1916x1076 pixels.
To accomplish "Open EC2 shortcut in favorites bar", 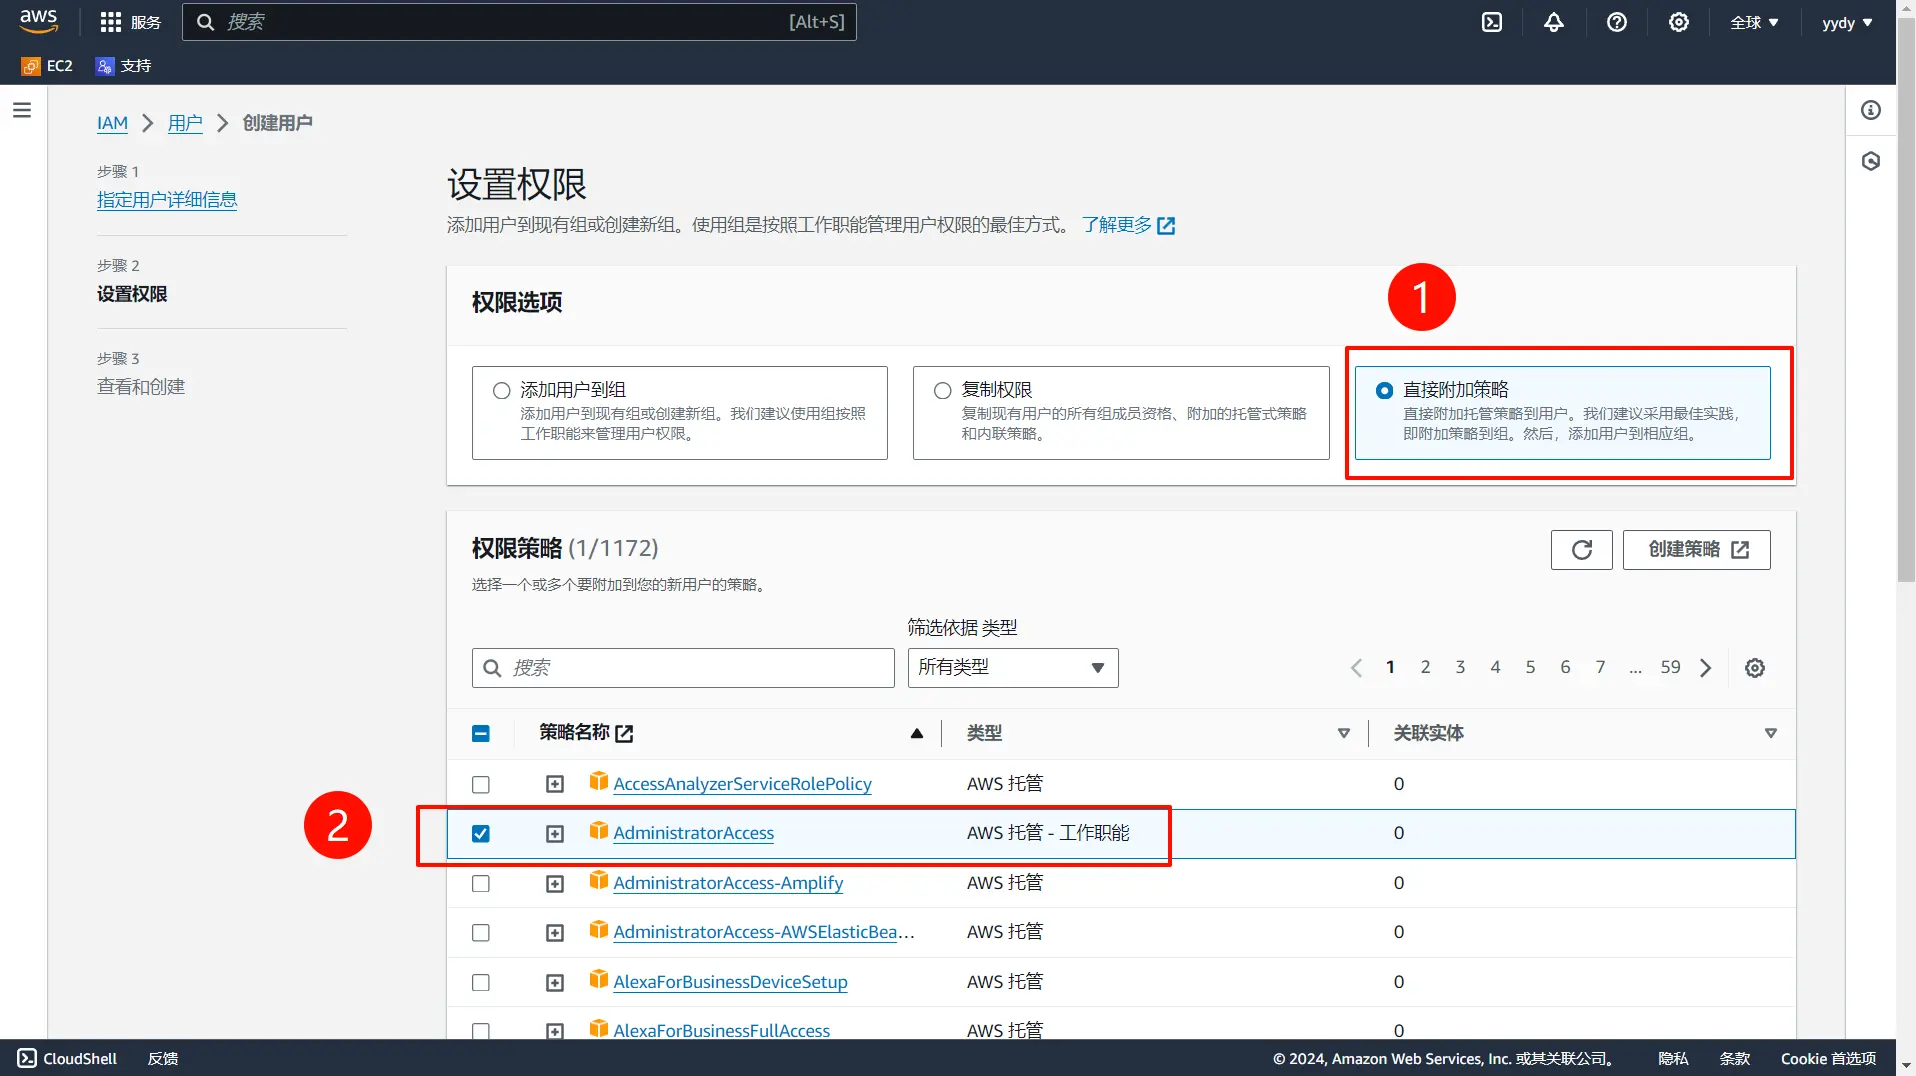I will (47, 66).
